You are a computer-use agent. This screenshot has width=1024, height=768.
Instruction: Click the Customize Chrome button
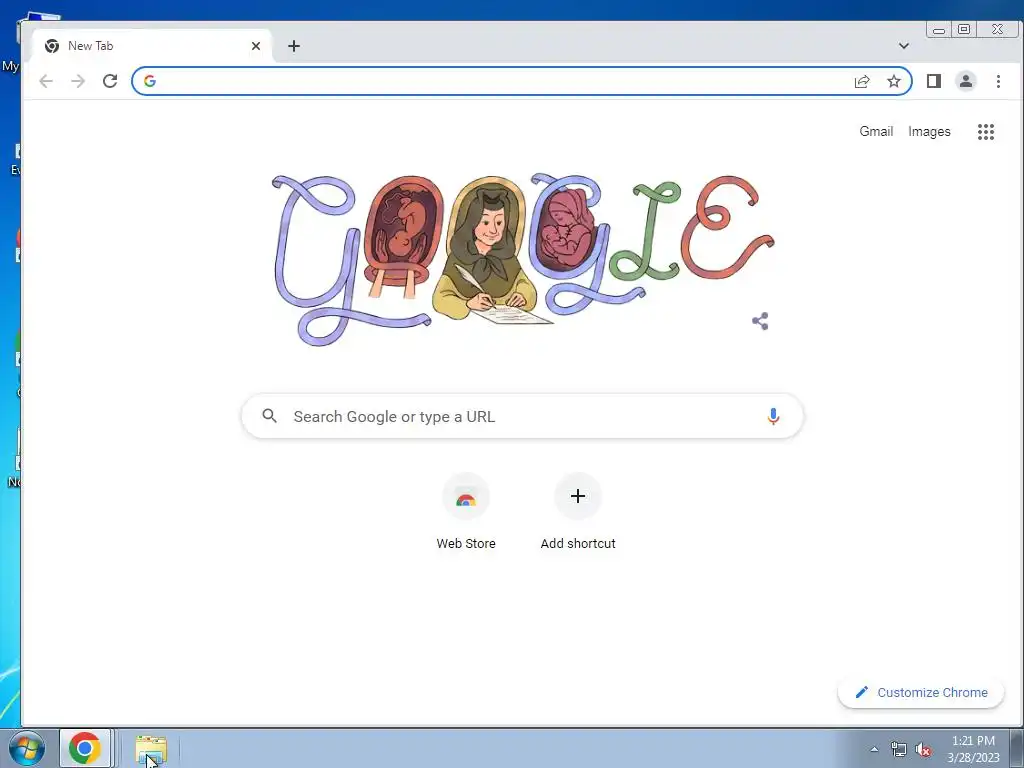(x=921, y=692)
